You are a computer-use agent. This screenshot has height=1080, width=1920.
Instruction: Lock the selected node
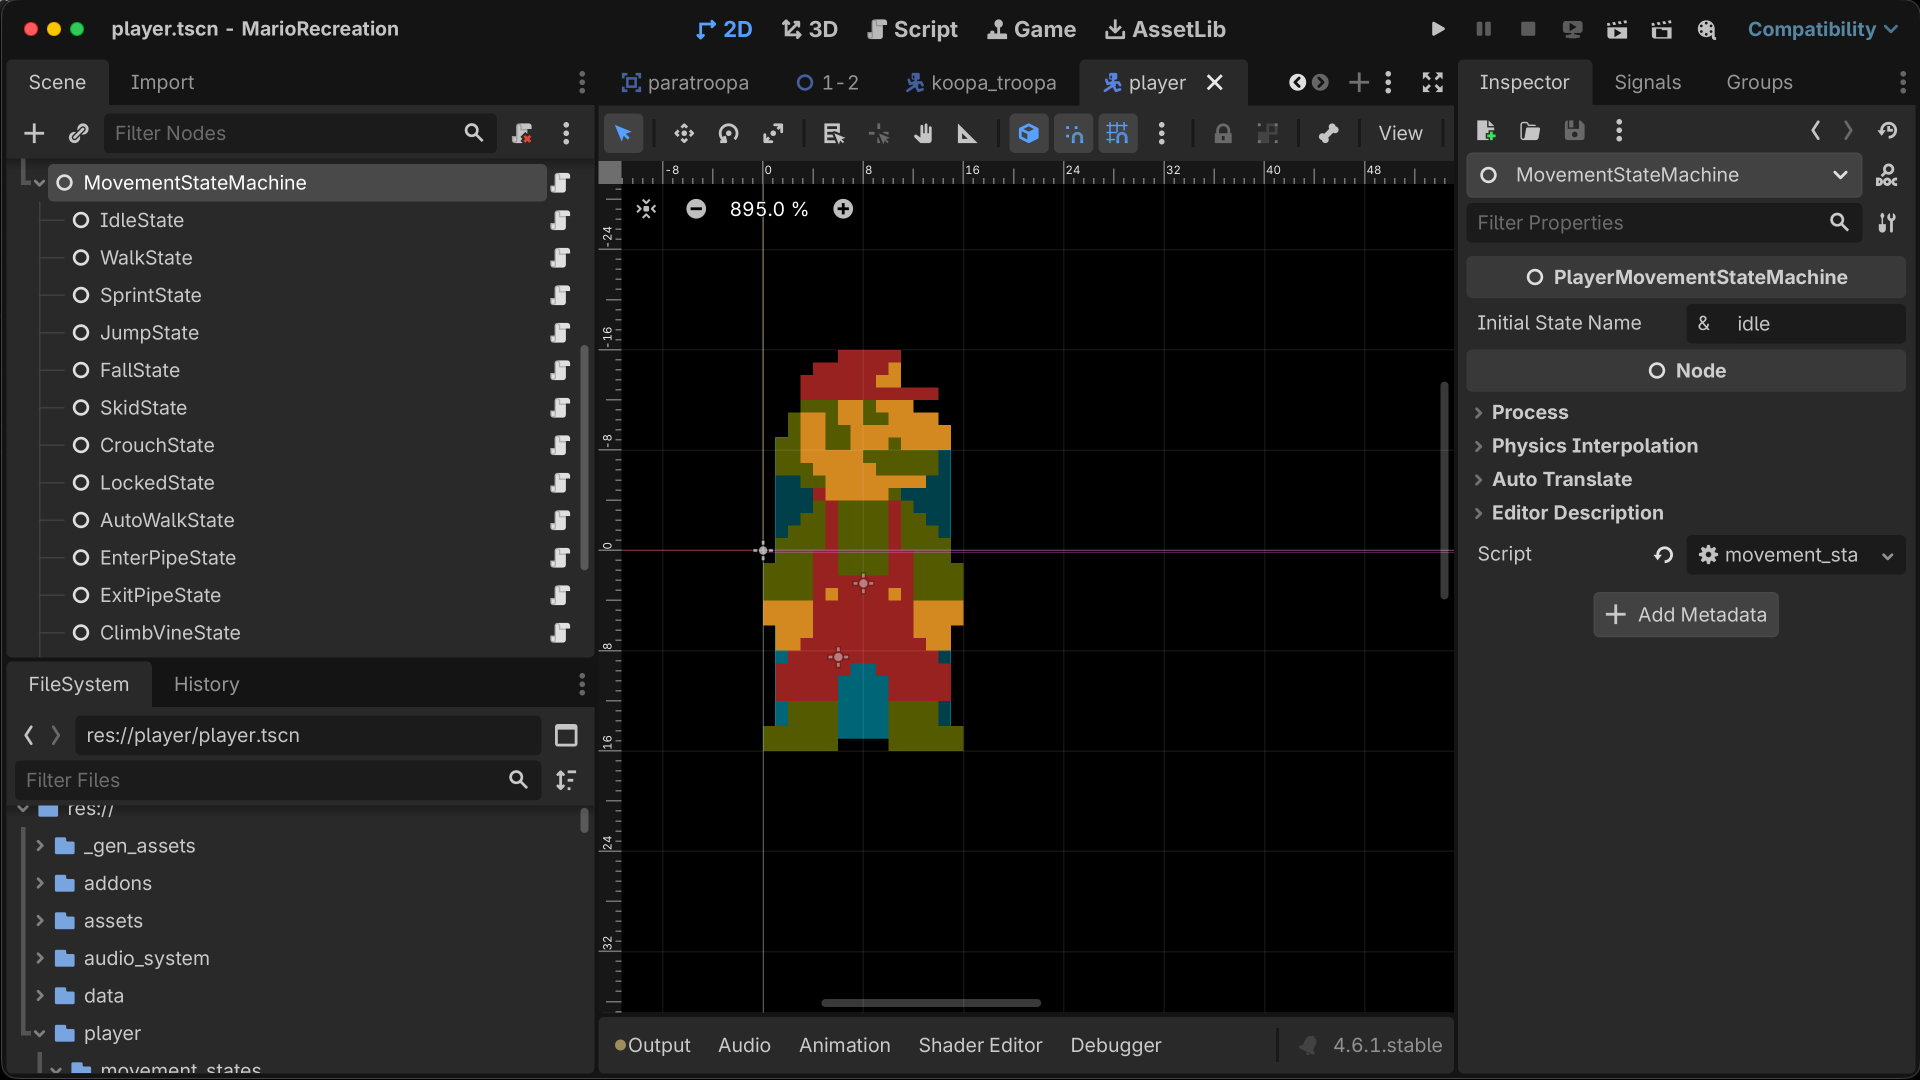[1223, 133]
